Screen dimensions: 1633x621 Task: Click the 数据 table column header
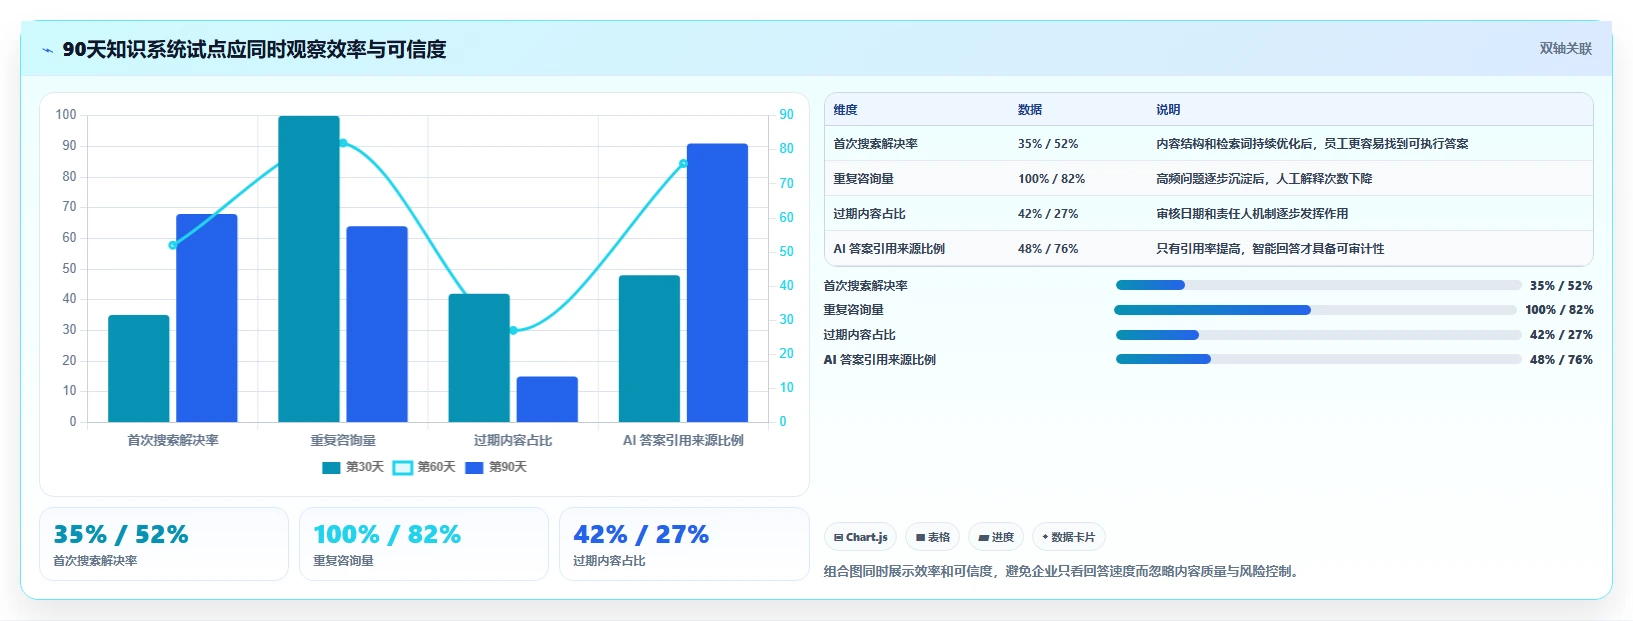[1030, 110]
